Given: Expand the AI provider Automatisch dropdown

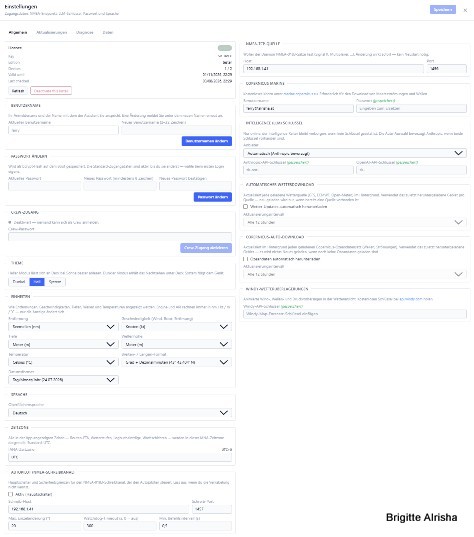Looking at the screenshot, I should coord(355,153).
